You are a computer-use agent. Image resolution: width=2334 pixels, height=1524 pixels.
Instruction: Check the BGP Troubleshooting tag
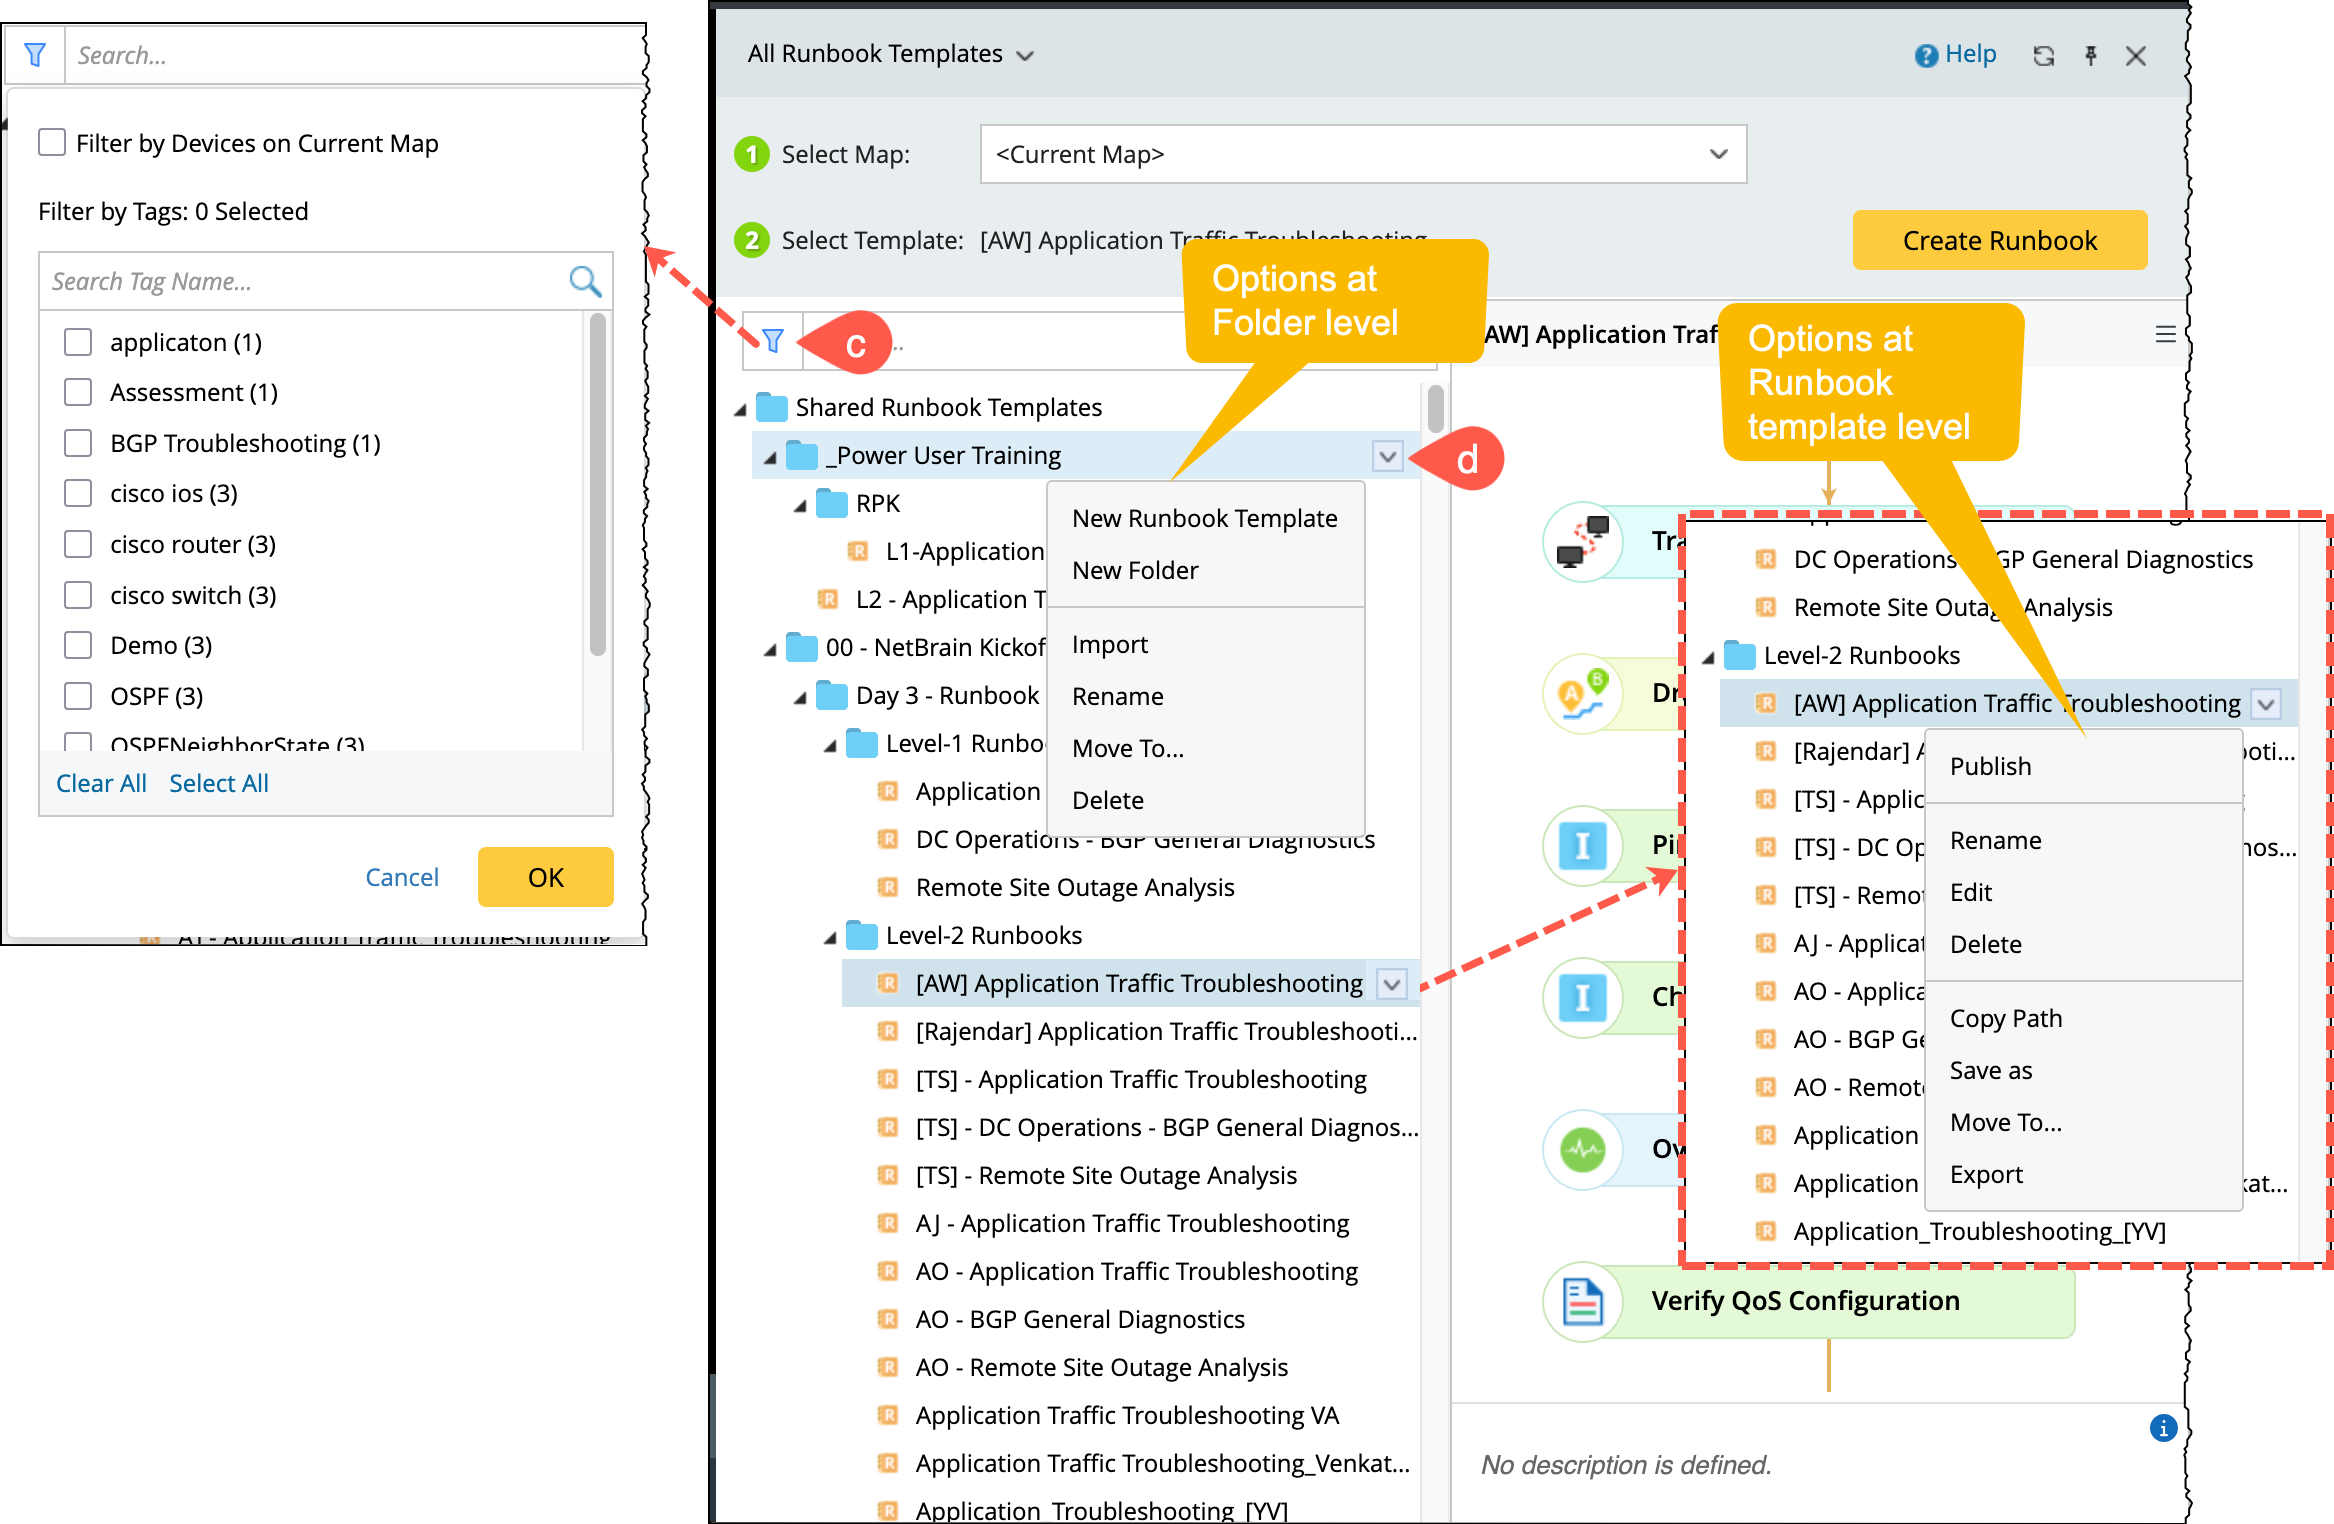click(x=78, y=443)
